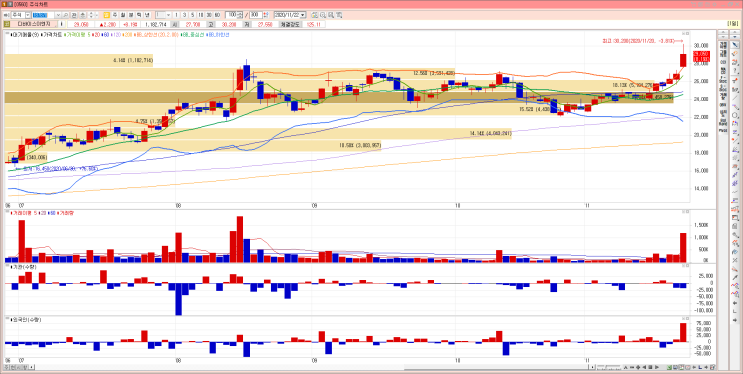Open the stock code history dropdown arrow
The width and height of the screenshot is (743, 374).
point(58,15)
